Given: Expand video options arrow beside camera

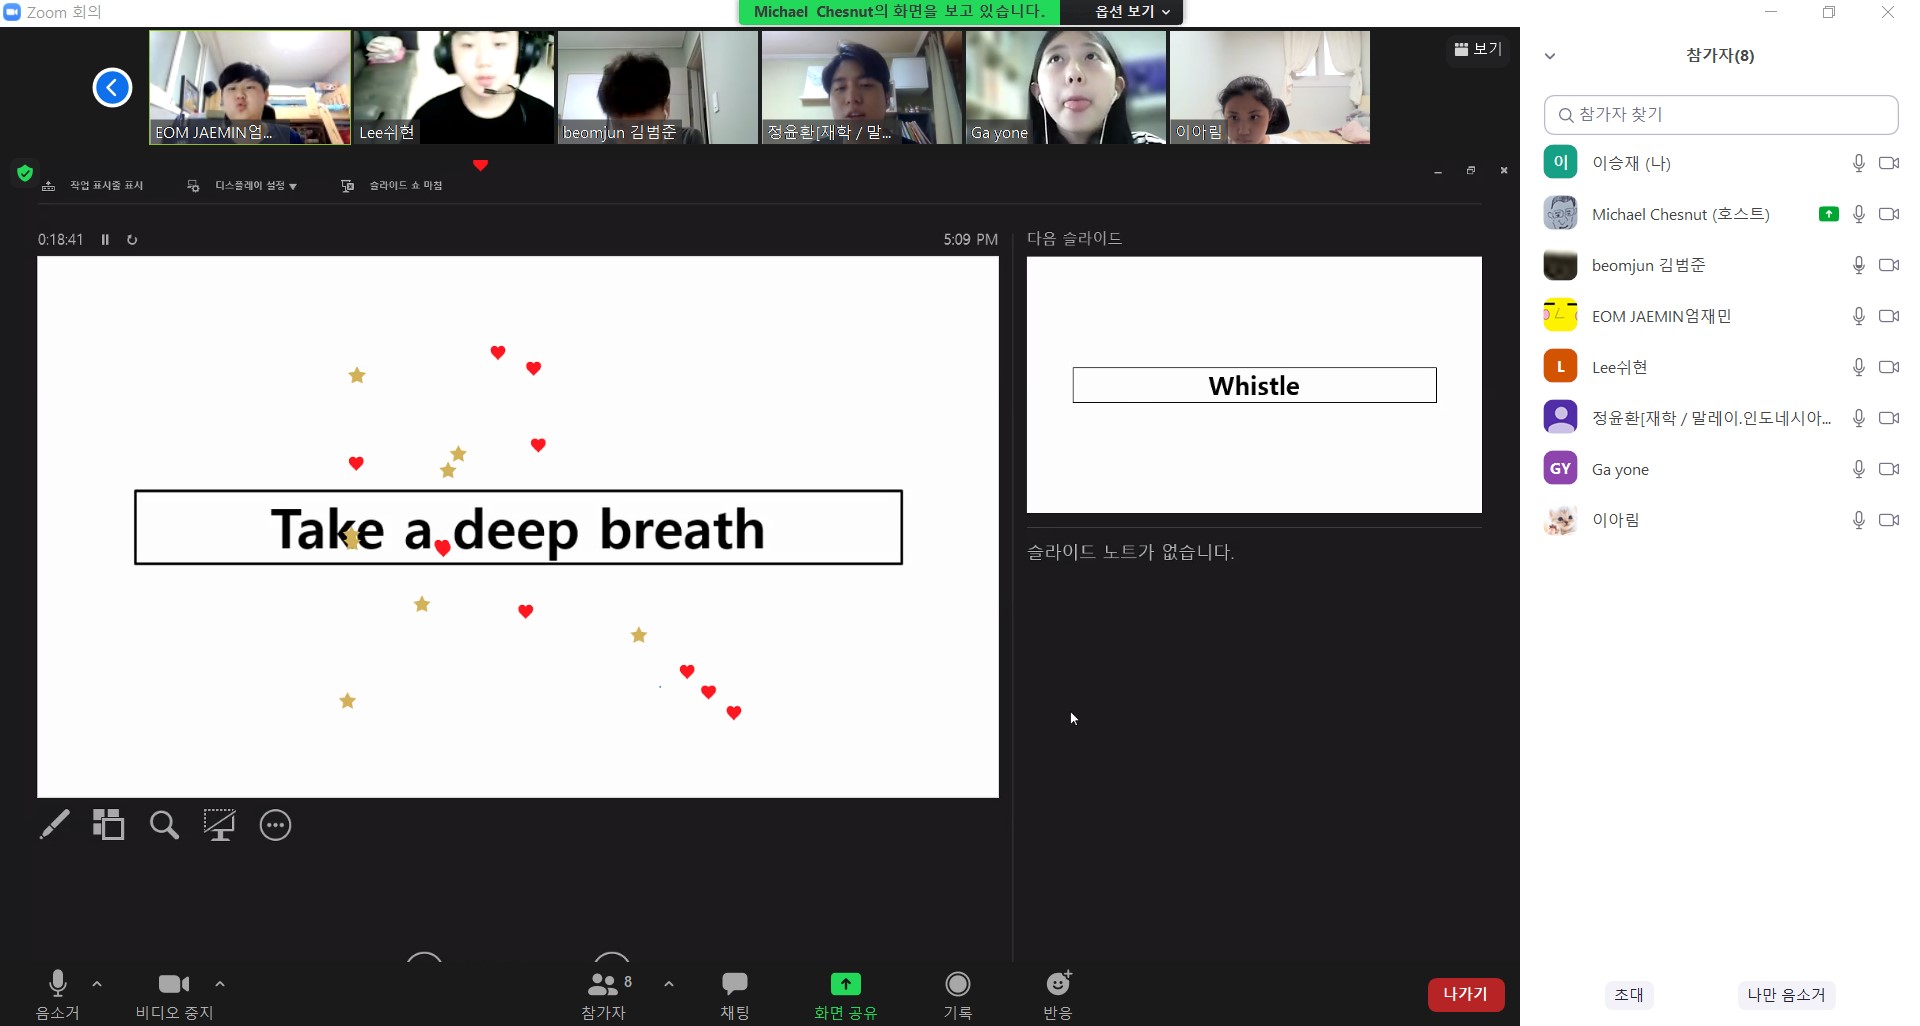Looking at the screenshot, I should coord(220,984).
